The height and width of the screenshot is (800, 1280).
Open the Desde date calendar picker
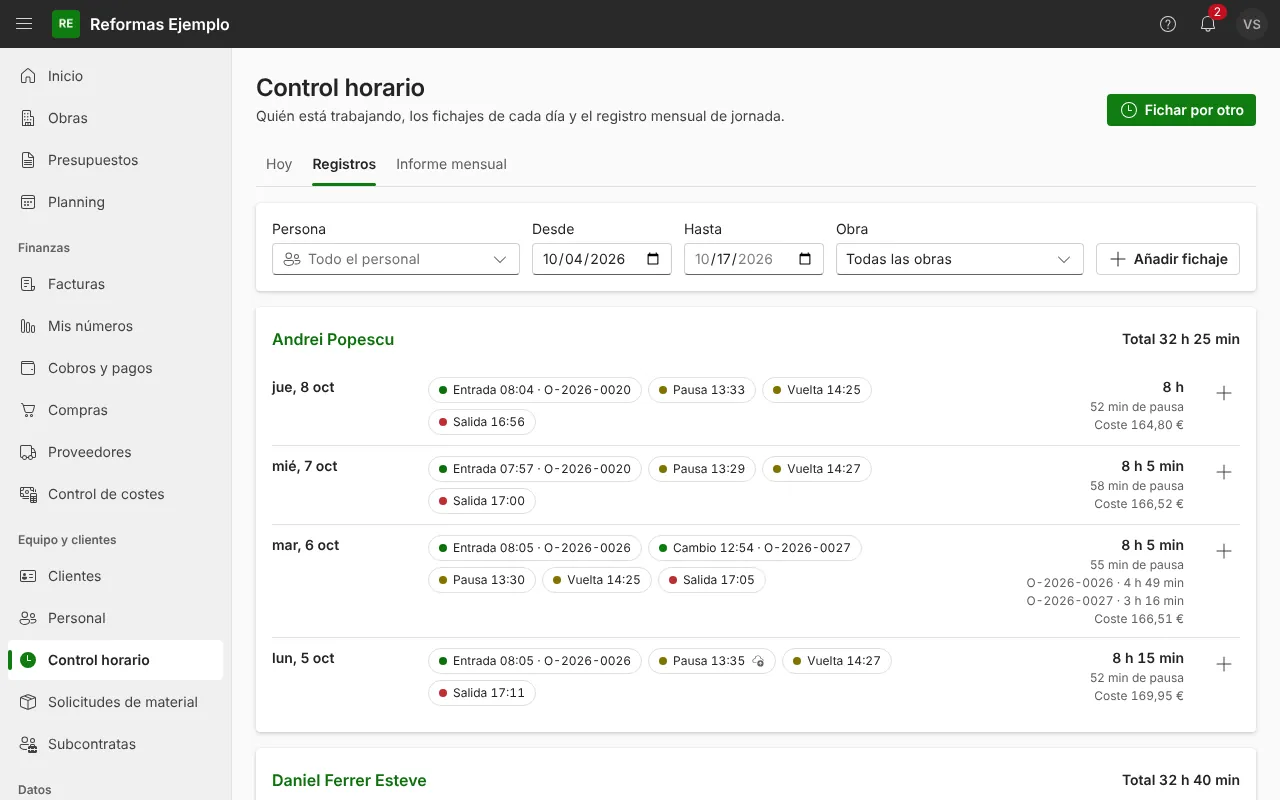pyautogui.click(x=653, y=259)
